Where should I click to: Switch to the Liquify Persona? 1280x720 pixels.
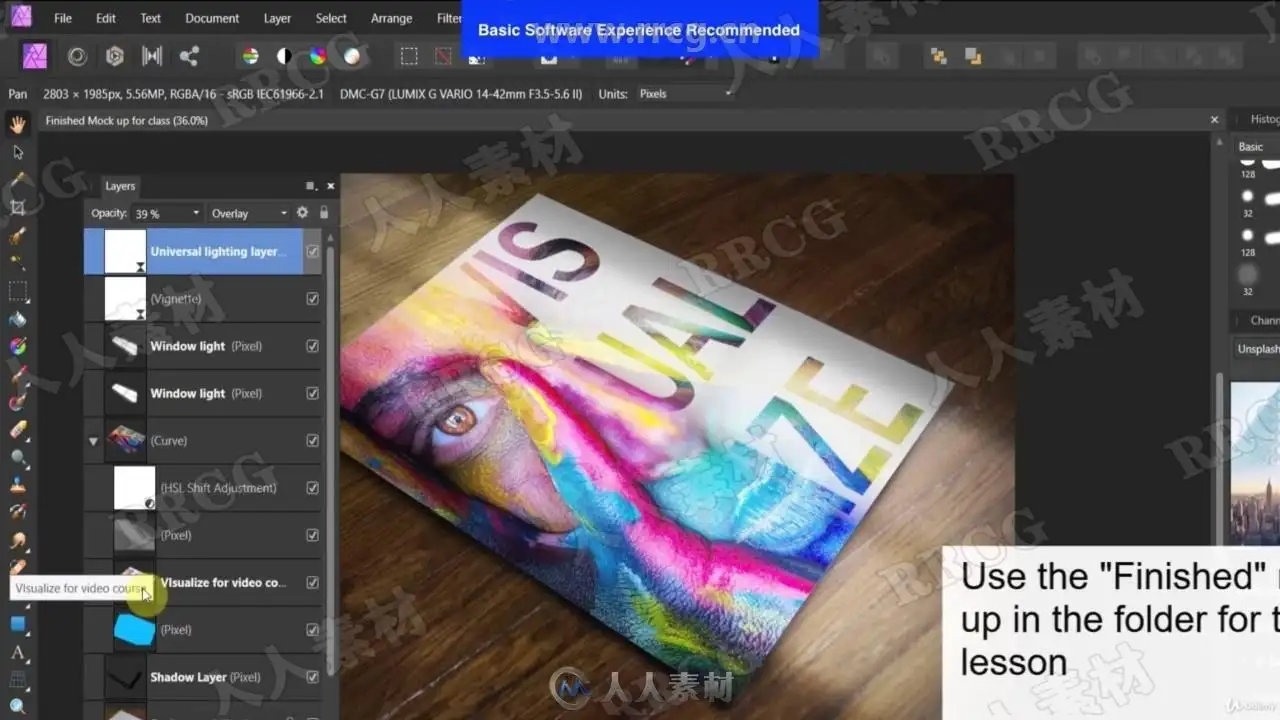pos(77,56)
